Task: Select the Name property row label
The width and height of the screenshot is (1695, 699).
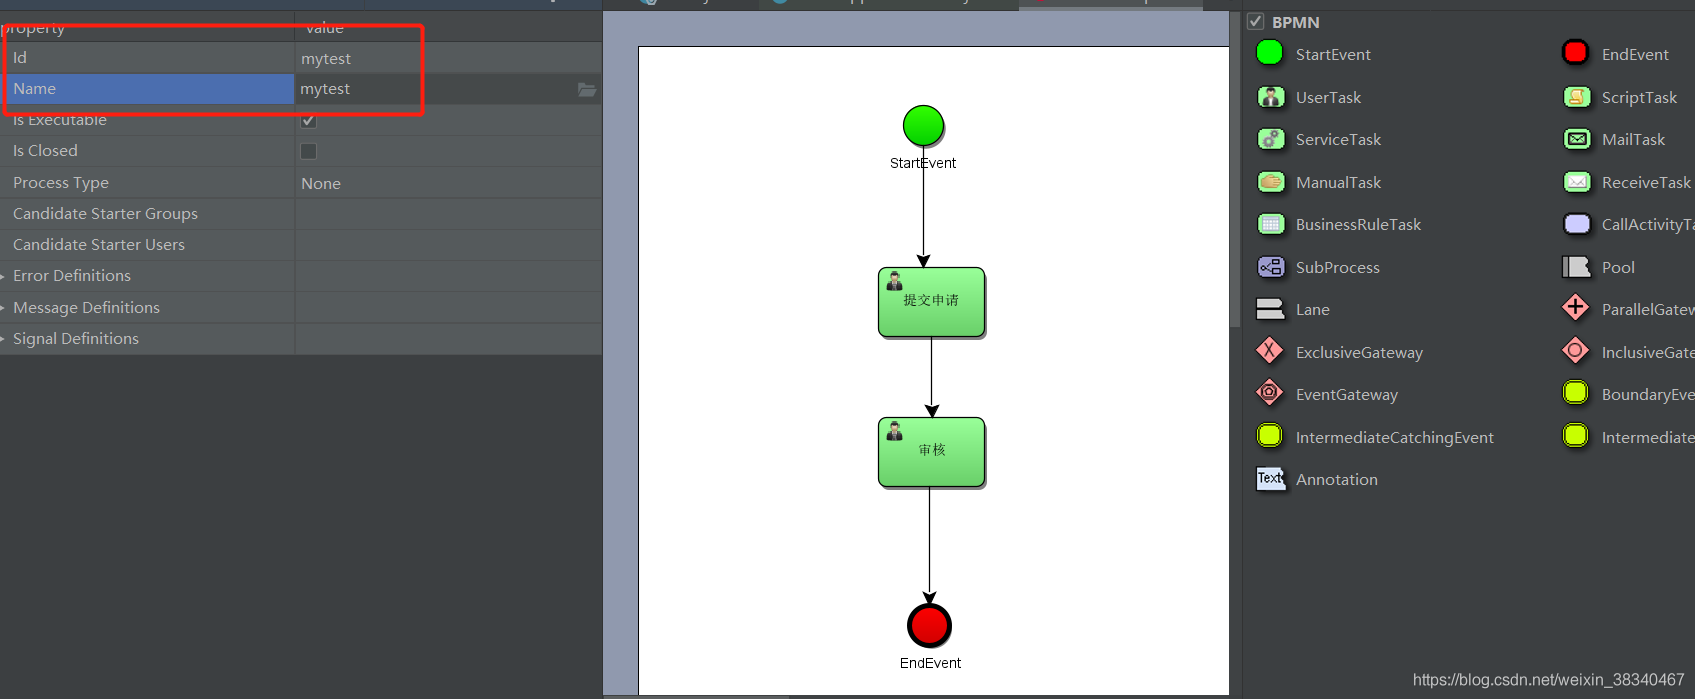Action: tap(34, 89)
